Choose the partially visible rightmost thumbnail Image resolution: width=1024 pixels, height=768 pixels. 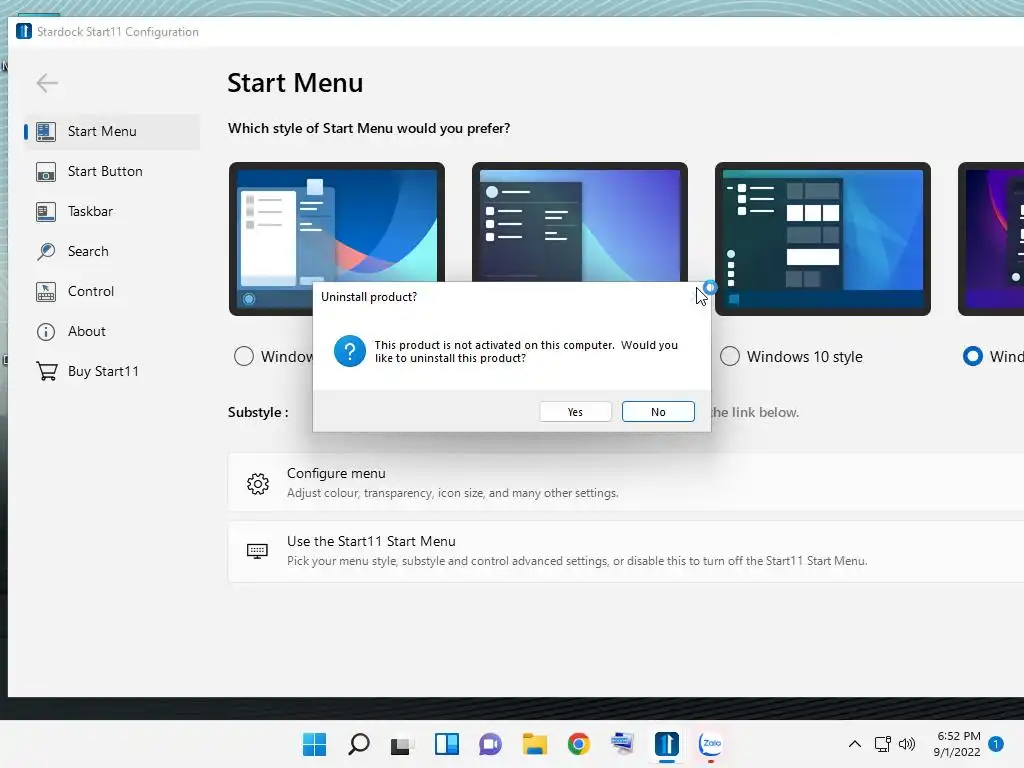991,238
